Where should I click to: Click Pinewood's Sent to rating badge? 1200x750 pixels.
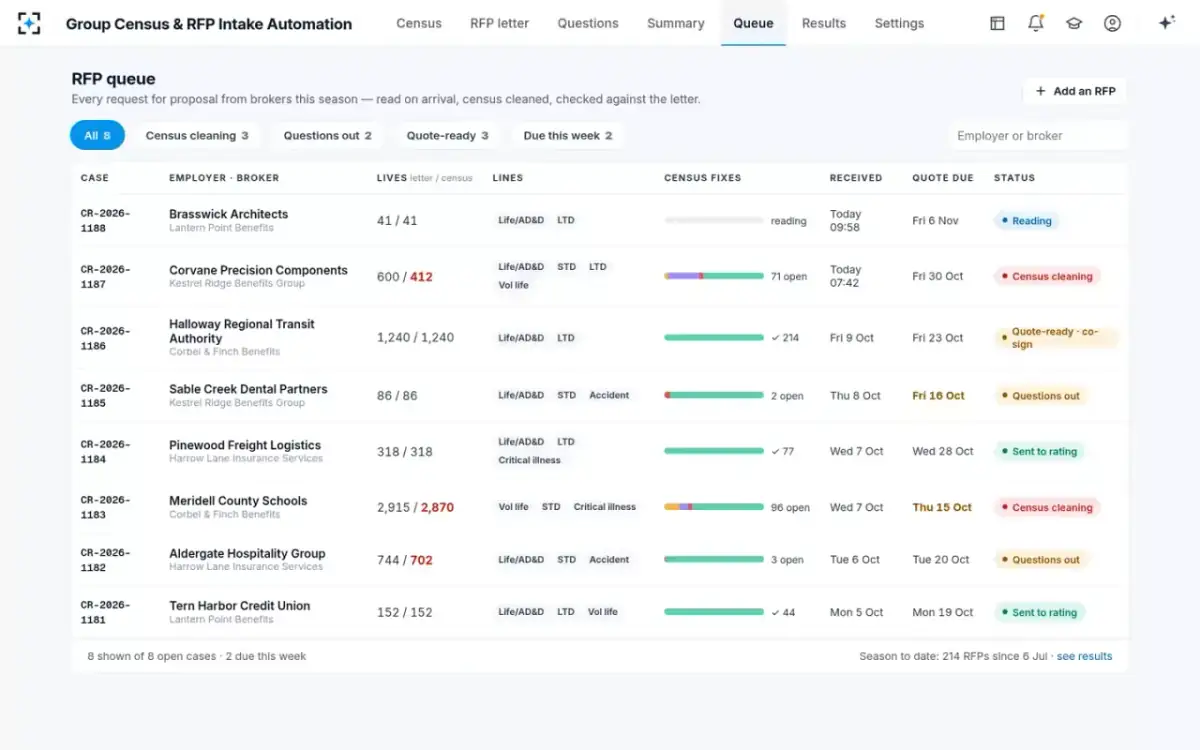[x=1038, y=451]
